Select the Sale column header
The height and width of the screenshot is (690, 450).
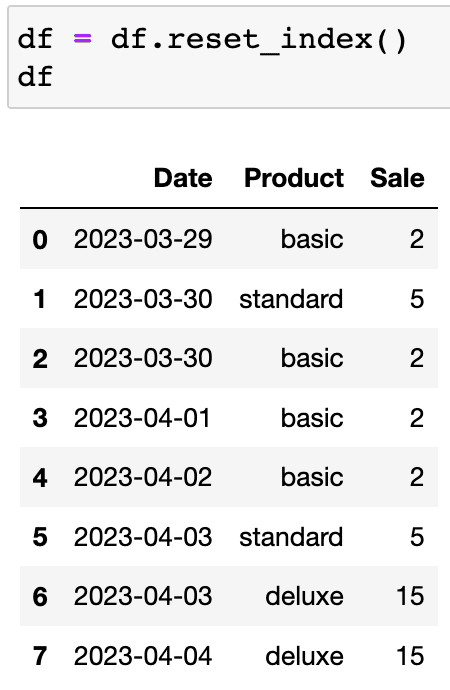click(x=397, y=178)
